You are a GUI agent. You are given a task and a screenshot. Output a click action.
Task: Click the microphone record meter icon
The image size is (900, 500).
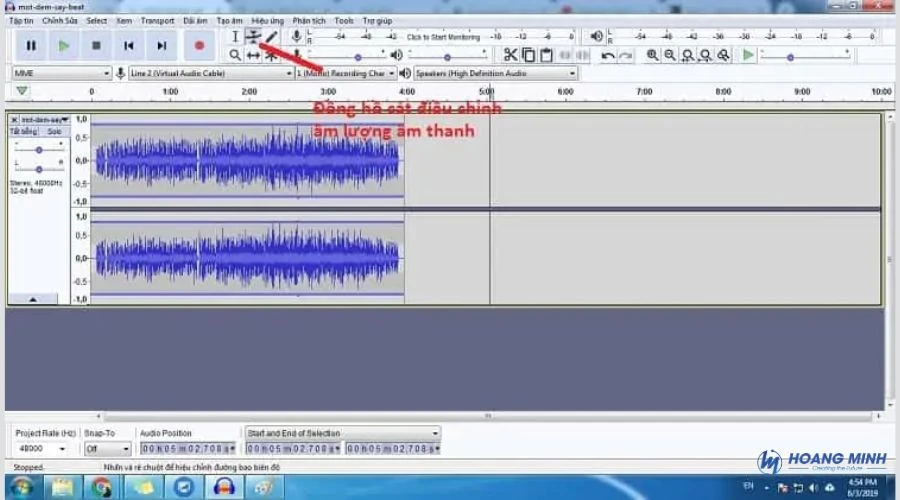pyautogui.click(x=296, y=36)
